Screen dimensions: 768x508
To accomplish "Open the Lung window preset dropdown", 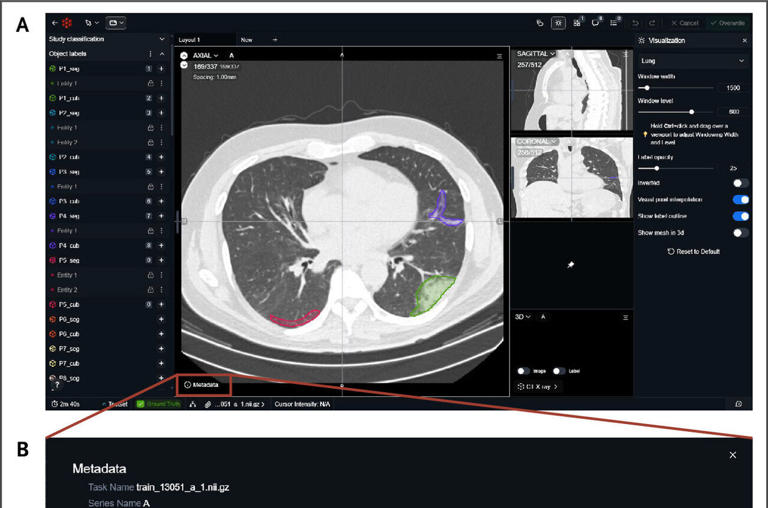I will 692,61.
